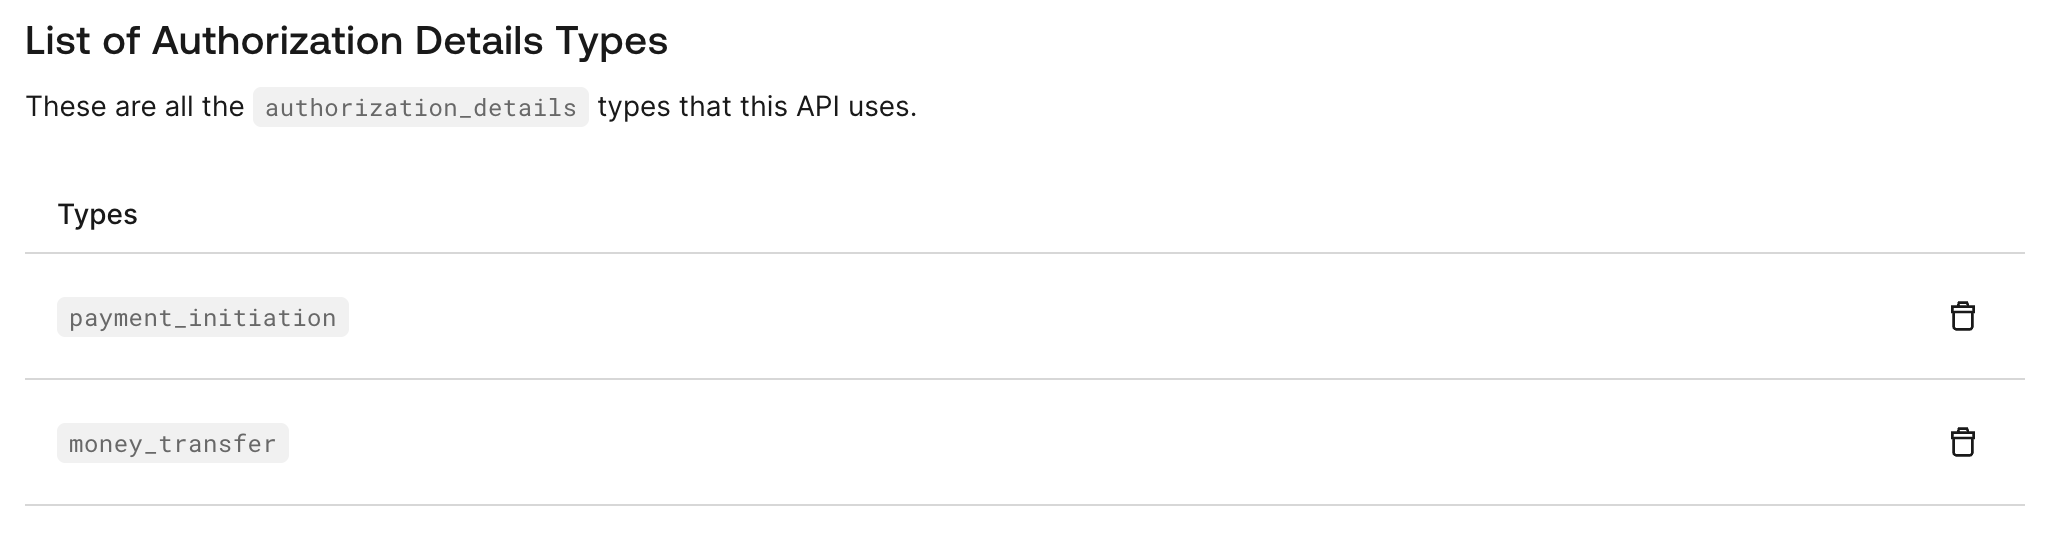Click the text 'These are all the'
This screenshot has width=2058, height=536.
pos(135,106)
